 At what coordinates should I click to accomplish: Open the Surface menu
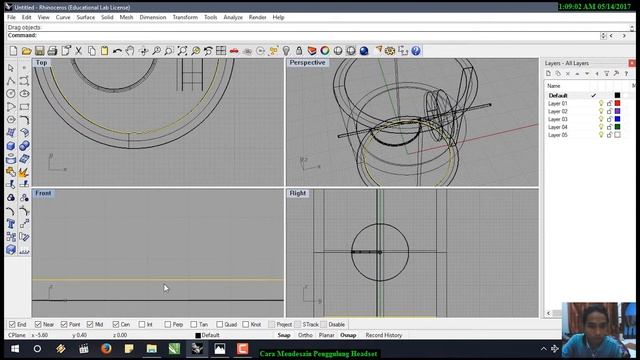[86, 17]
